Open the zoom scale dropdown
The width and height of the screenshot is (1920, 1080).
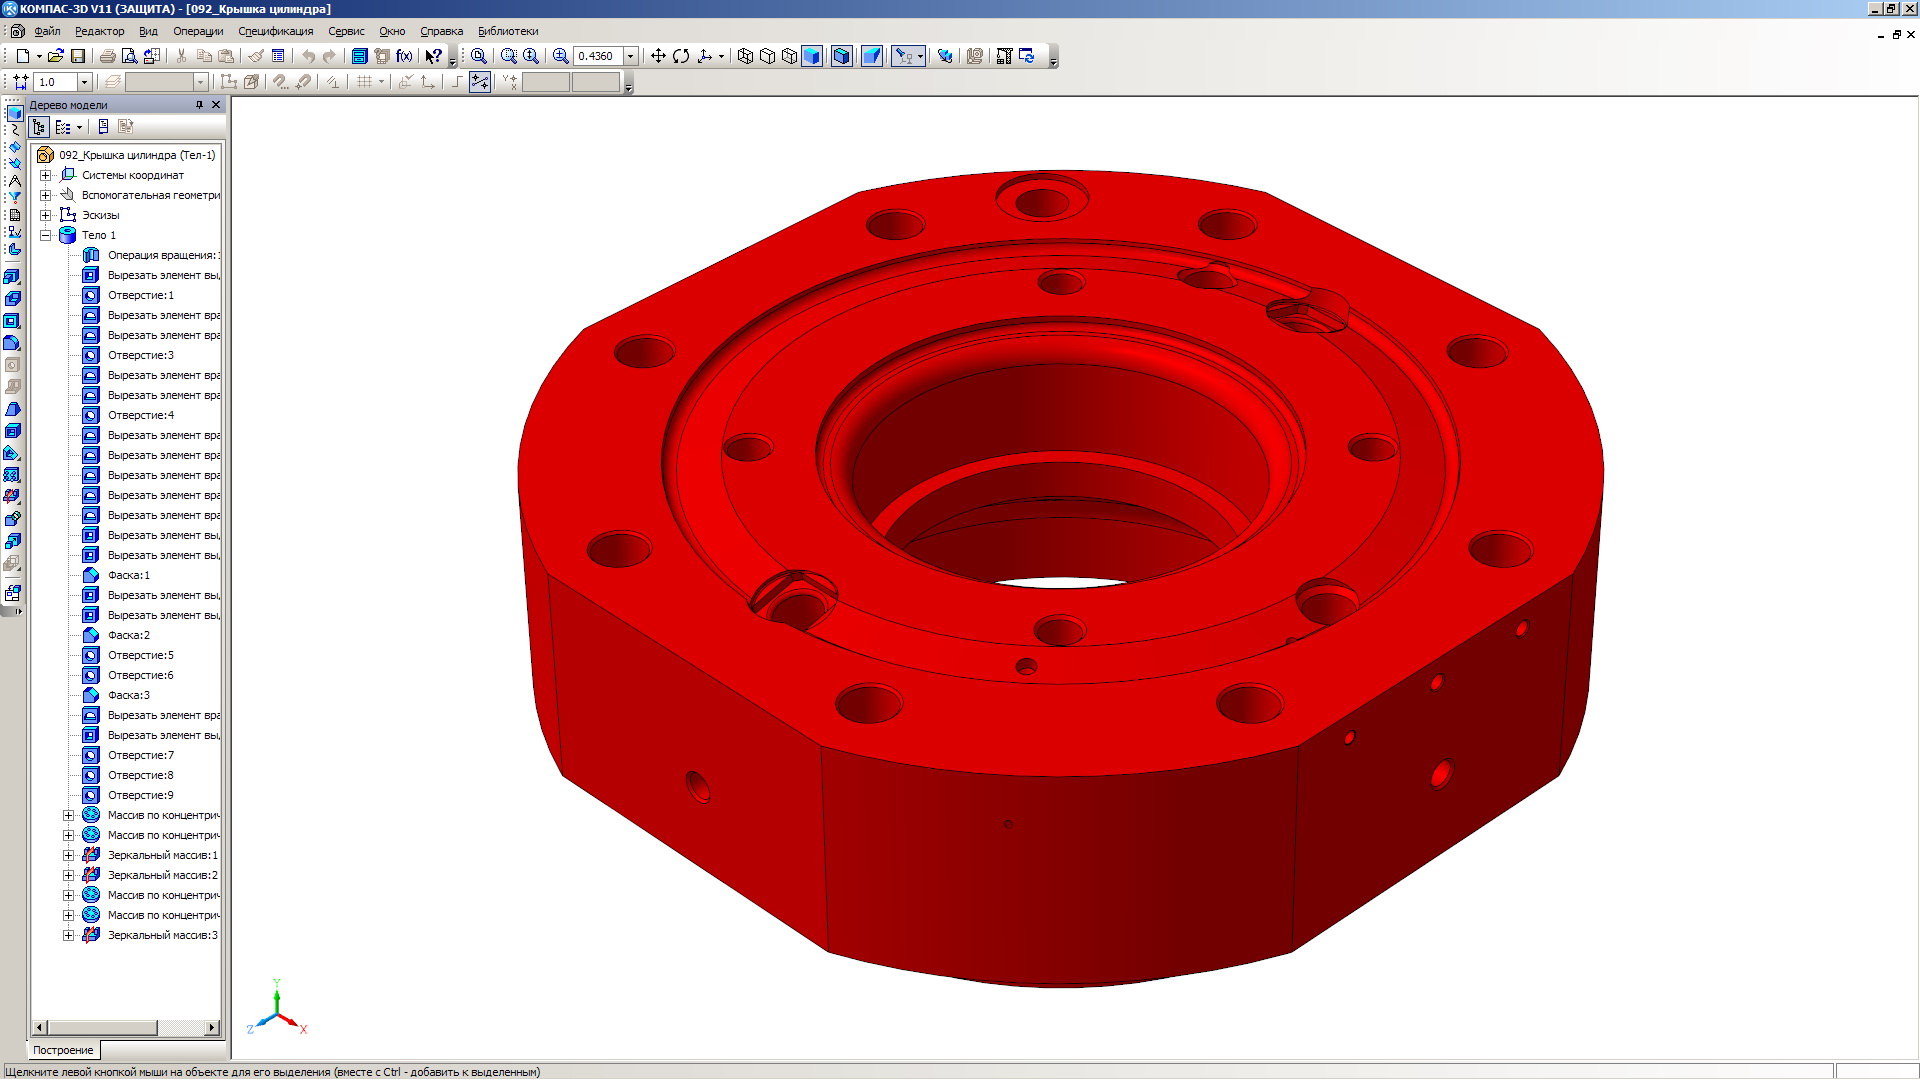click(631, 56)
